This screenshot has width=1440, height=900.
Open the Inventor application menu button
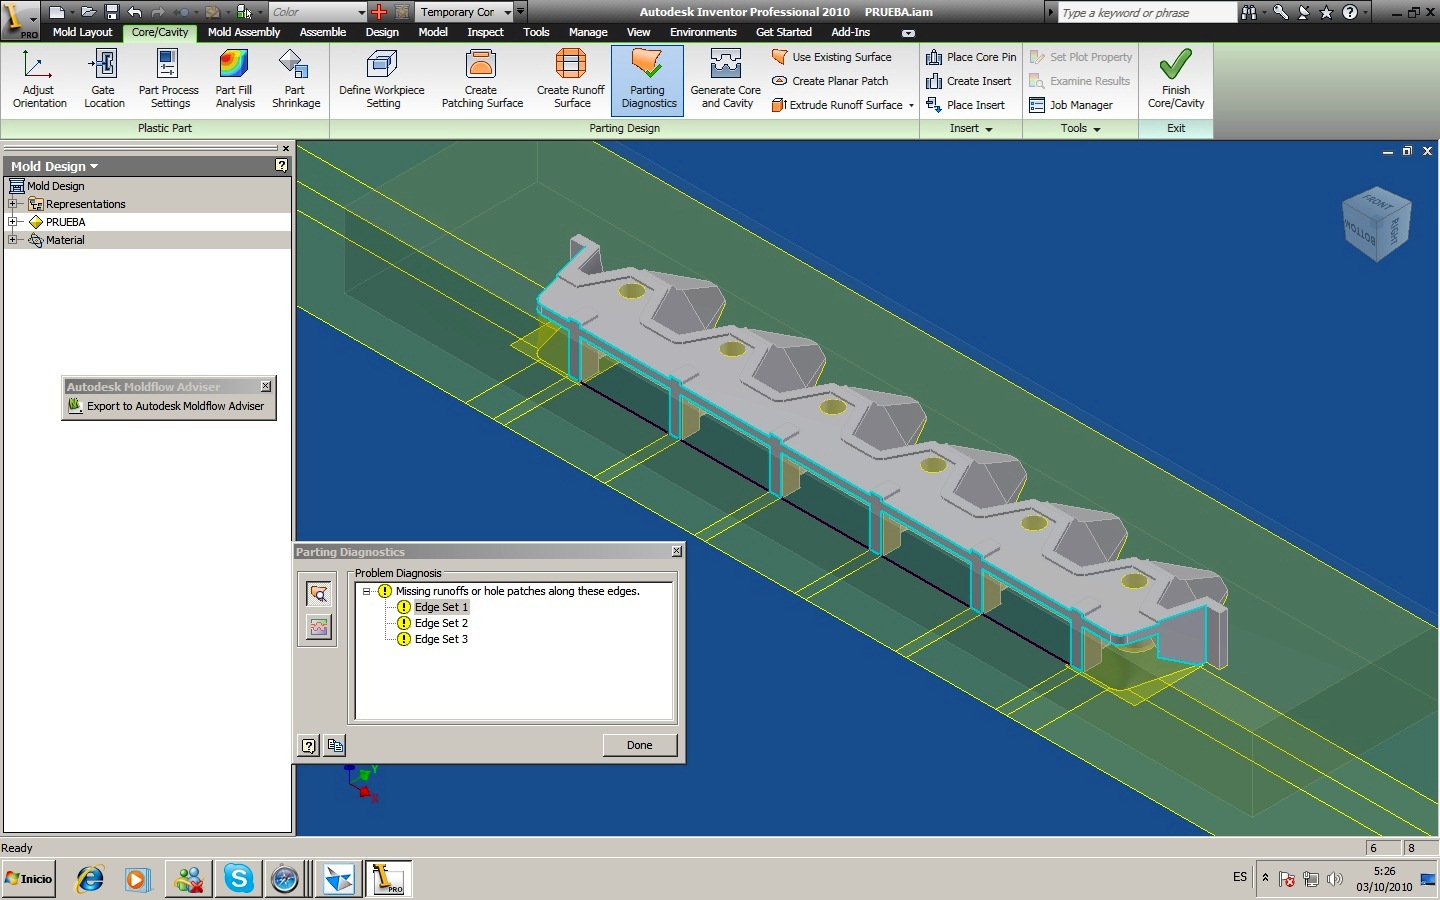[x=20, y=18]
